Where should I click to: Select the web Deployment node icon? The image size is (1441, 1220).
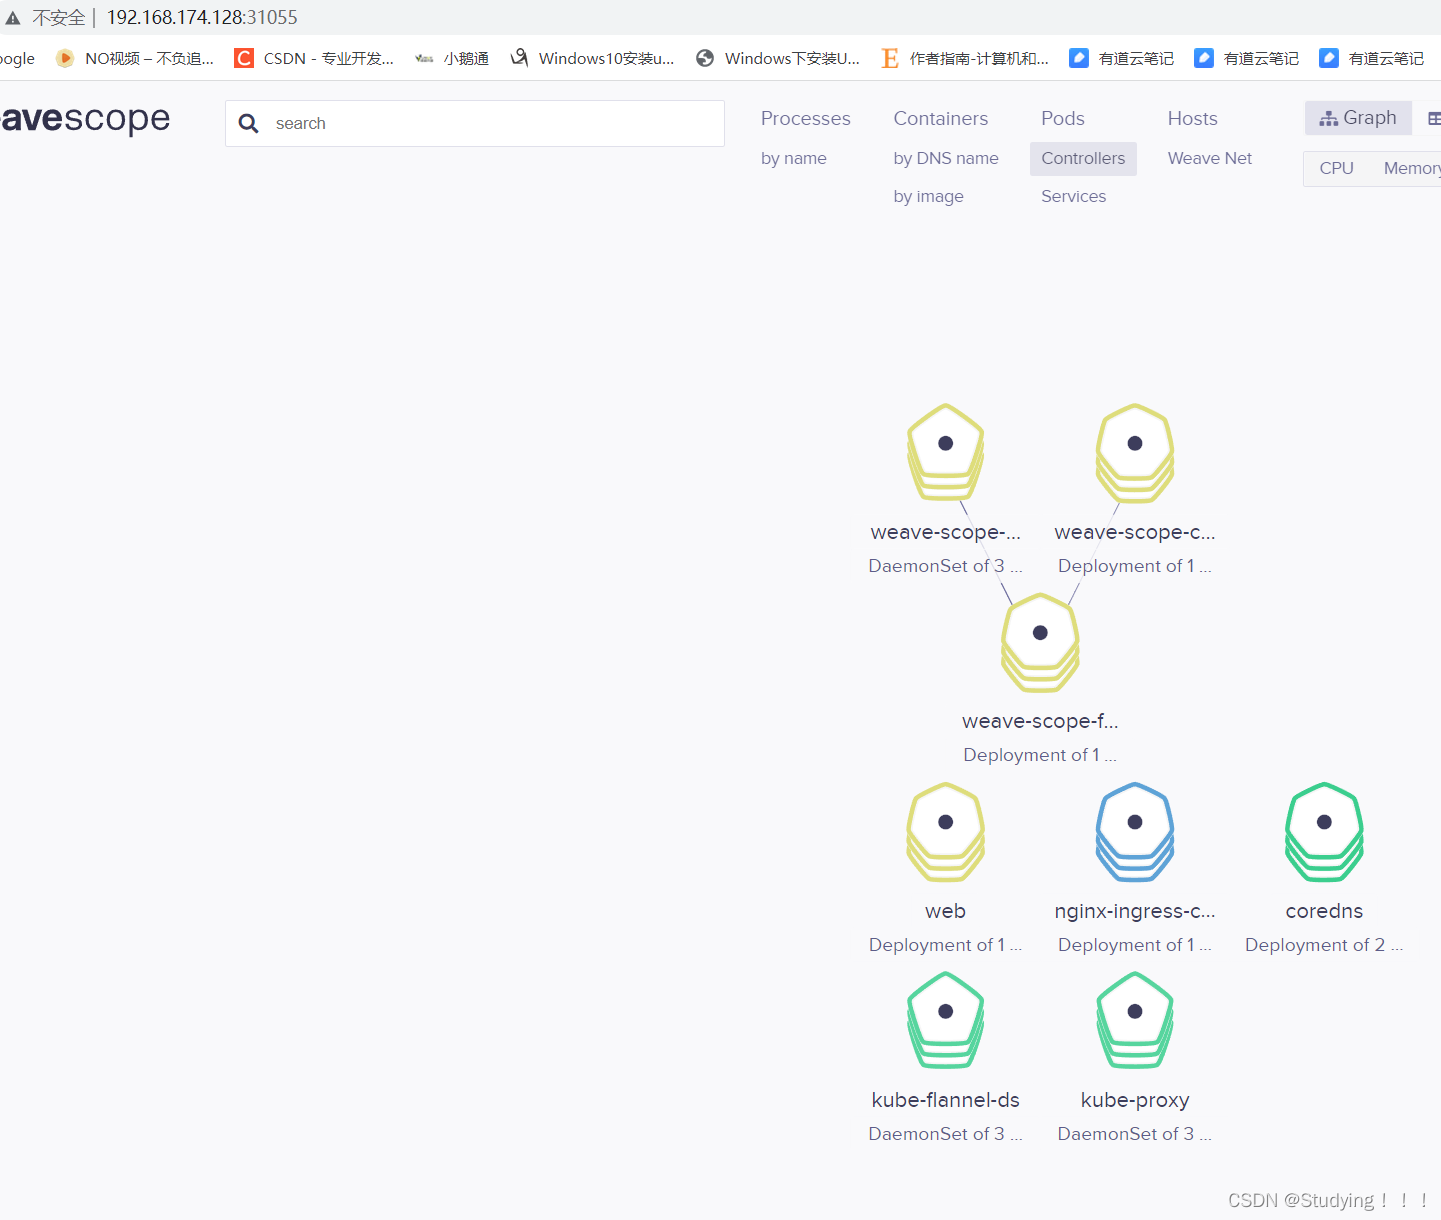[945, 831]
